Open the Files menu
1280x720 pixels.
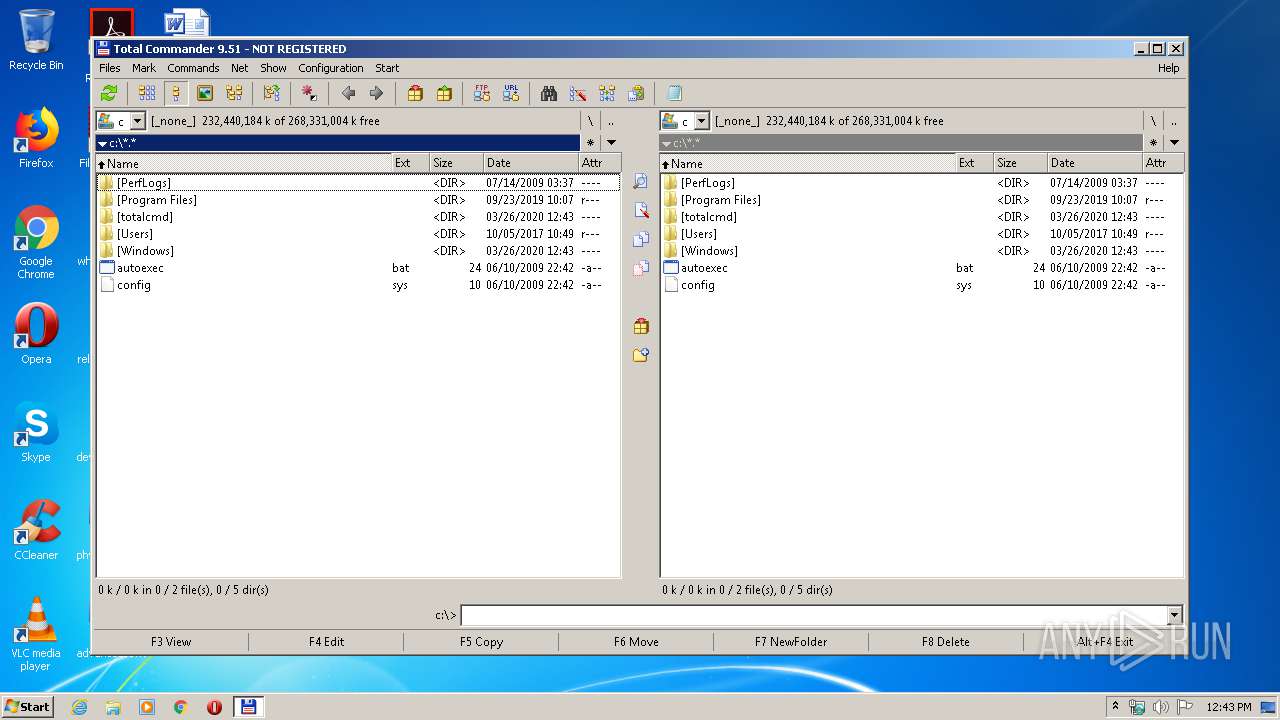110,68
